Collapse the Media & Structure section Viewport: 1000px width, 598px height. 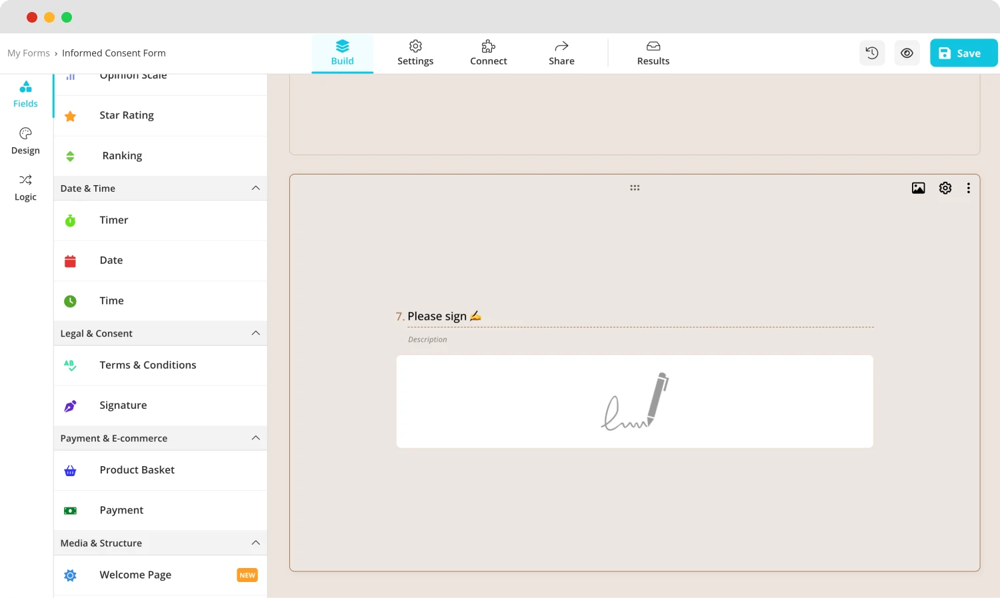255,543
